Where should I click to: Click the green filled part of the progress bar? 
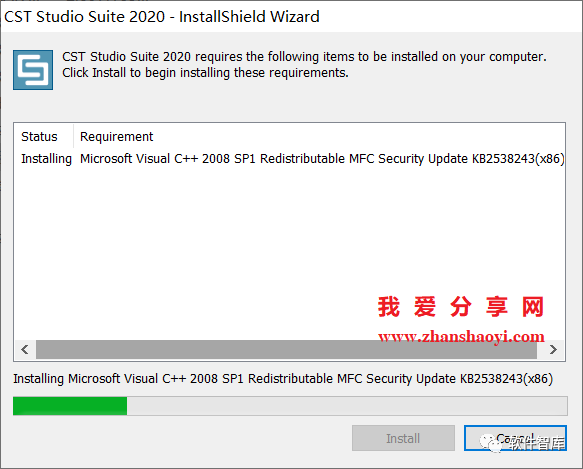point(70,406)
